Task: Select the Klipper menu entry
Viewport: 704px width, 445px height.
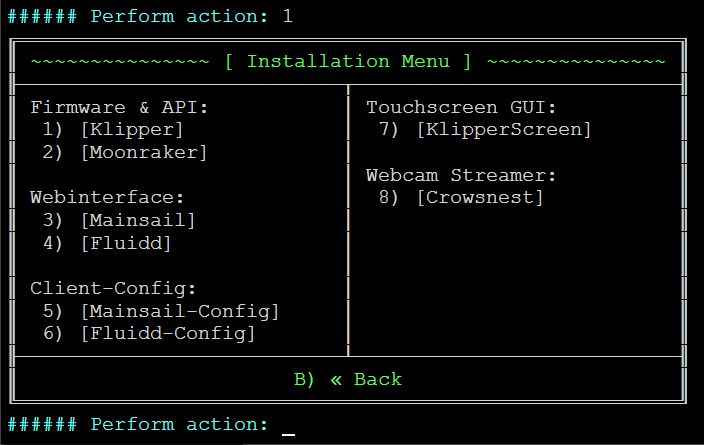Action: (x=132, y=129)
